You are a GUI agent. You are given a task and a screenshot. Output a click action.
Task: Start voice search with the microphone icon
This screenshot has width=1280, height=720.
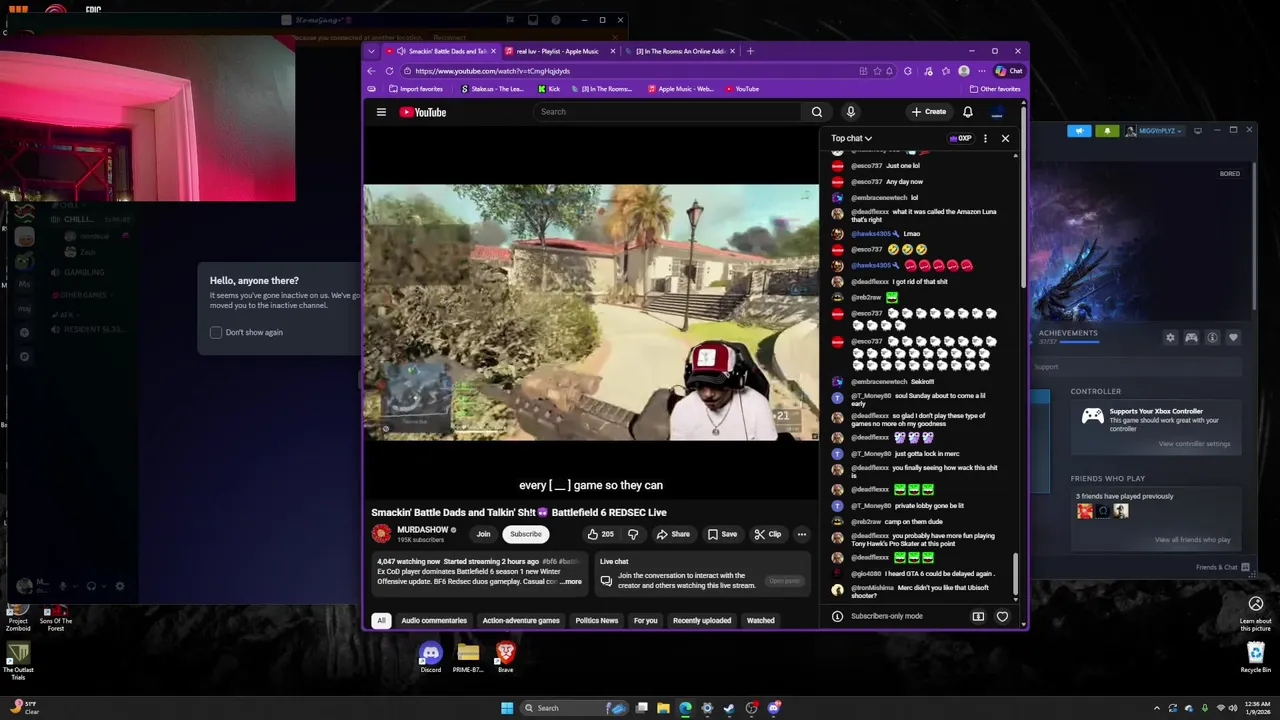850,112
